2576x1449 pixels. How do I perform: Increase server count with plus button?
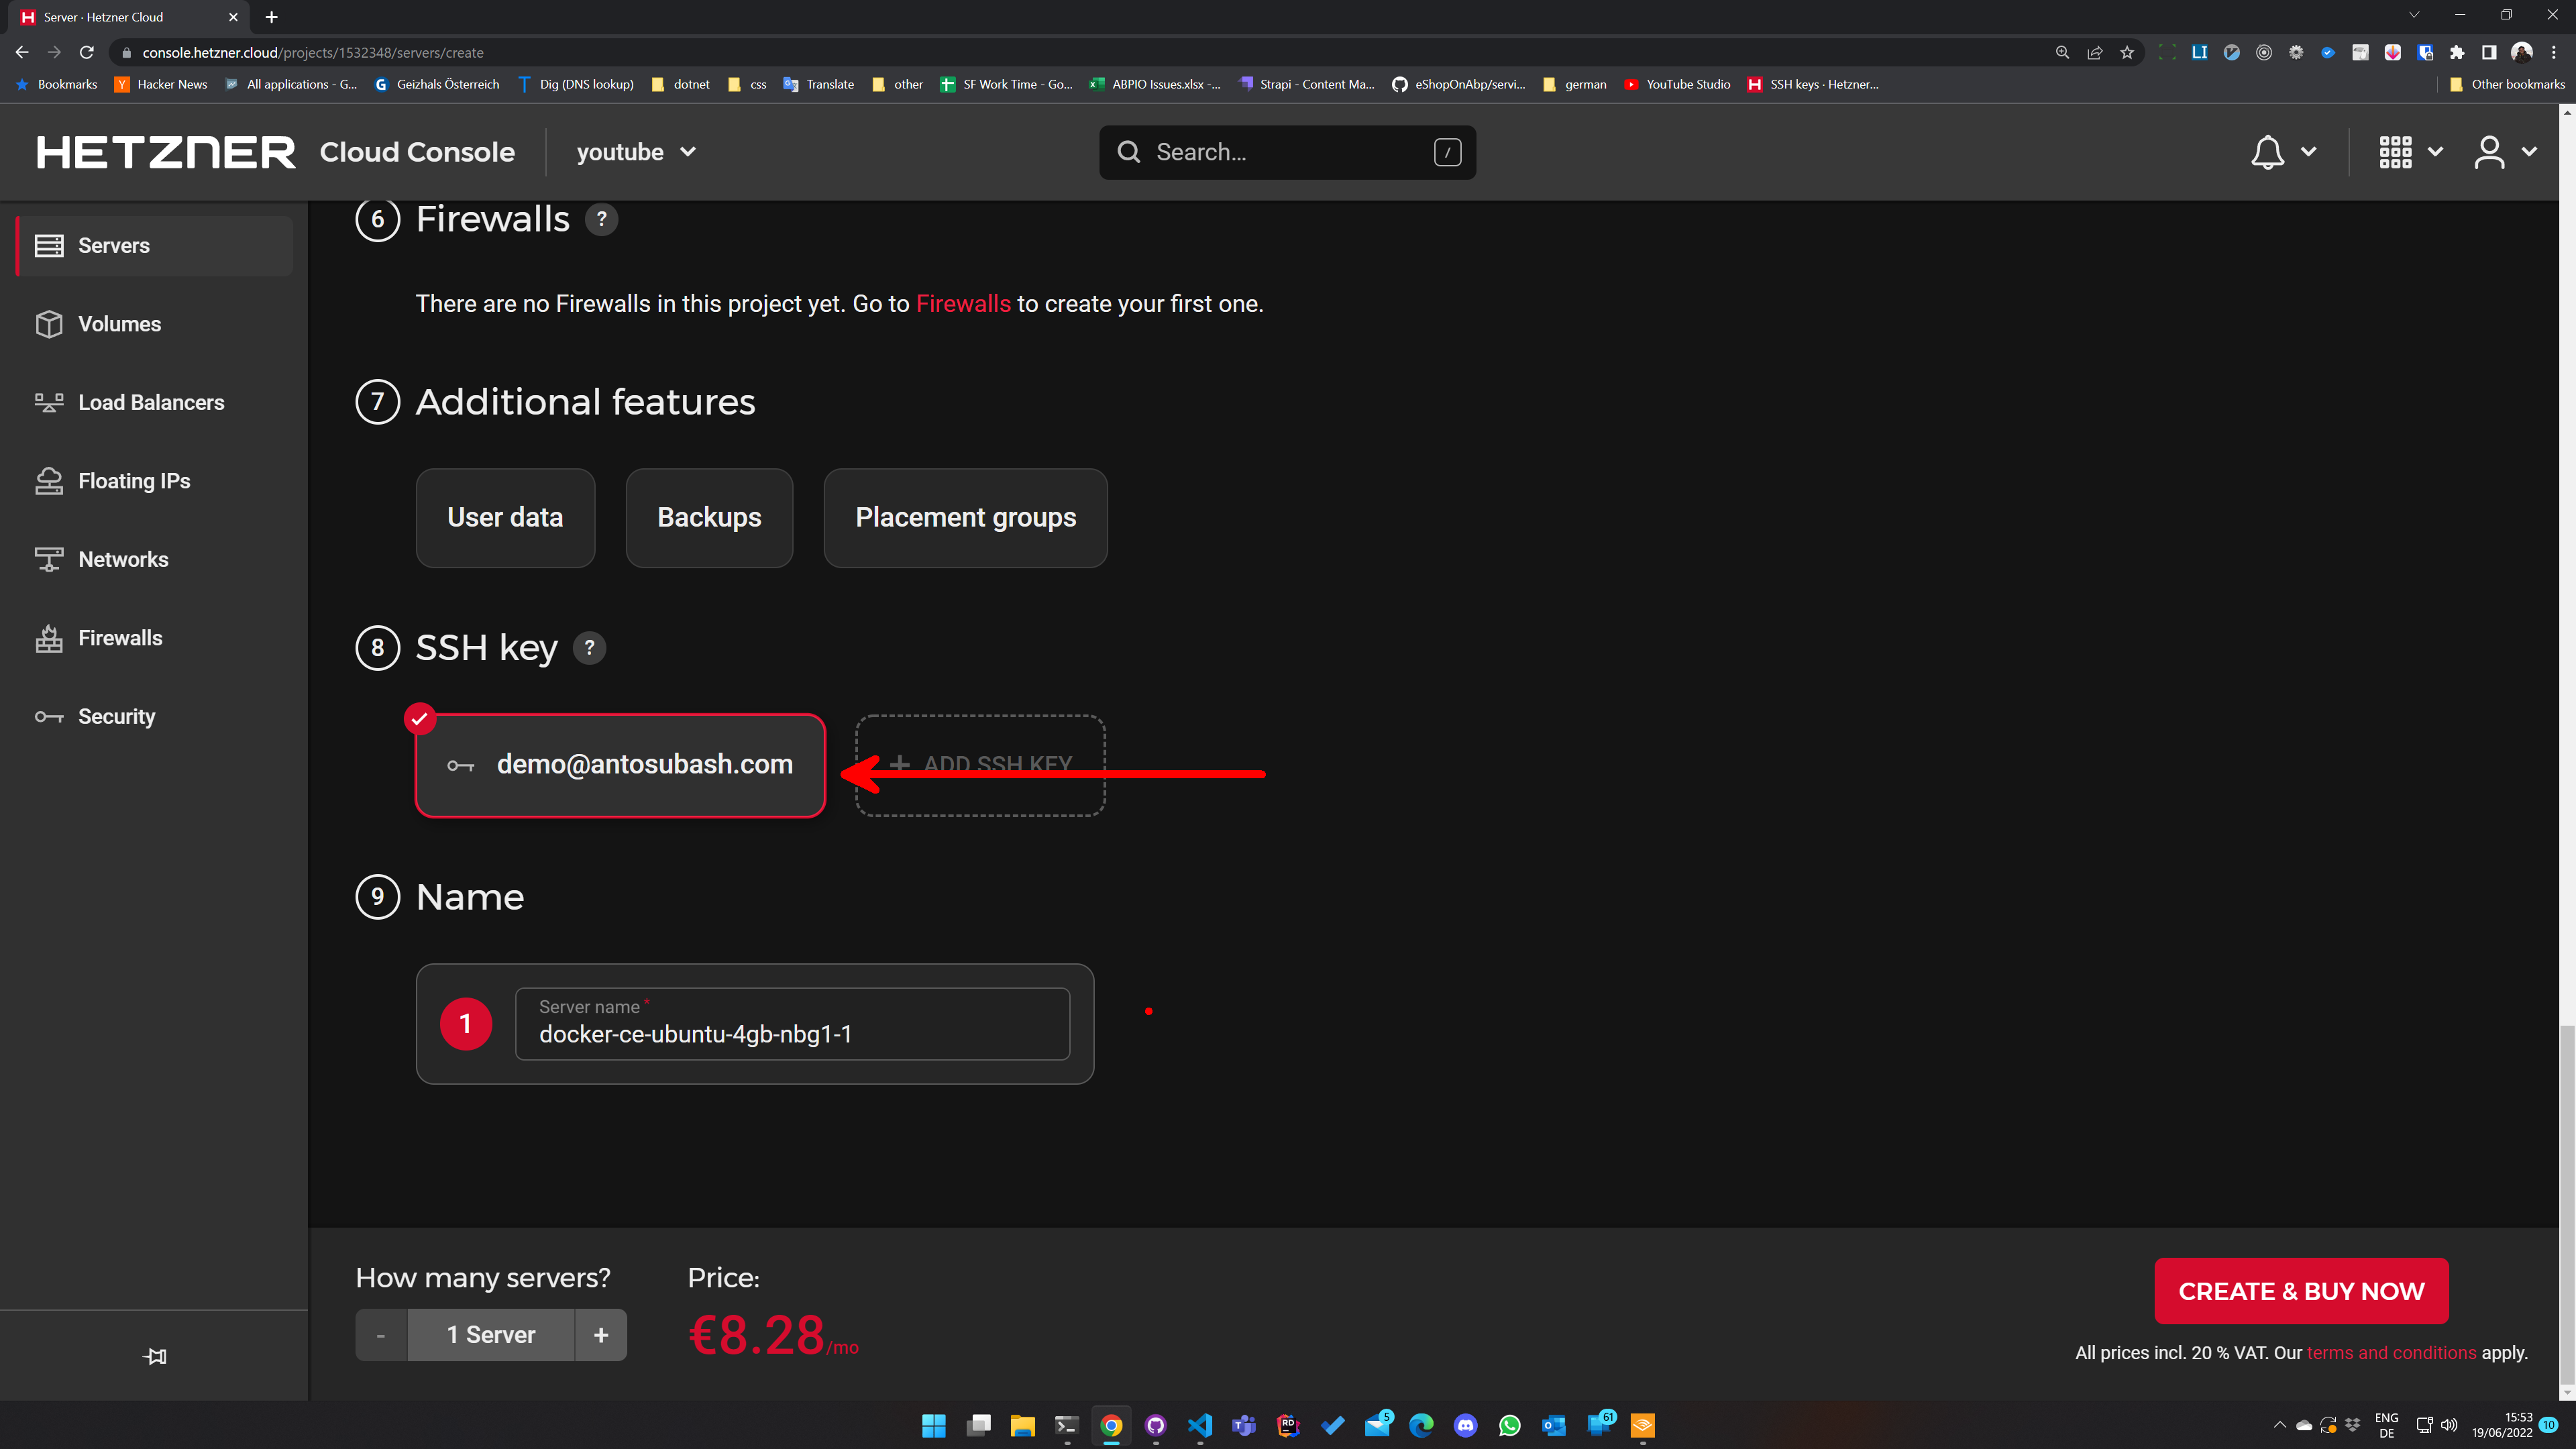(x=600, y=1335)
